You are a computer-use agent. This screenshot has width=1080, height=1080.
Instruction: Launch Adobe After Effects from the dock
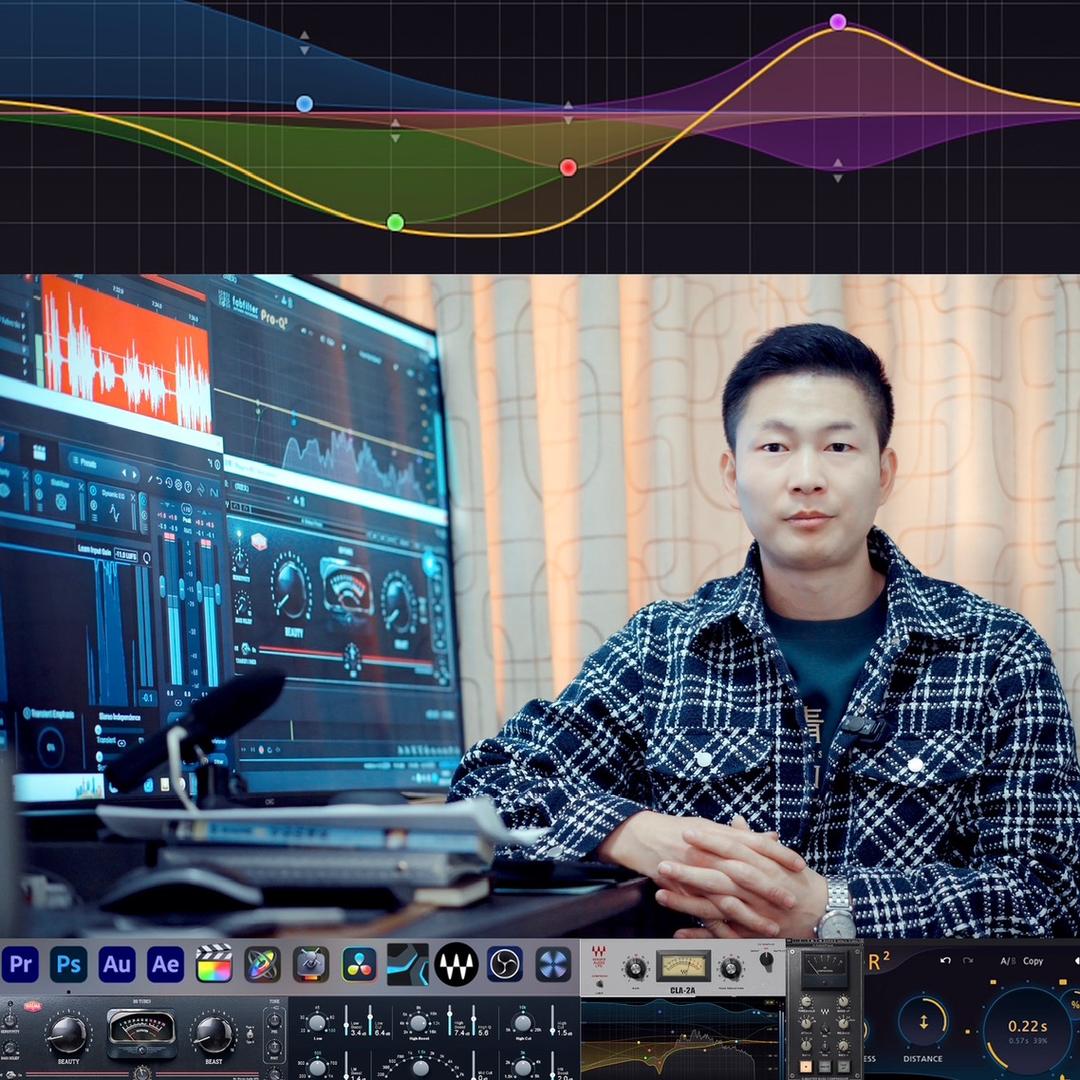tap(165, 964)
